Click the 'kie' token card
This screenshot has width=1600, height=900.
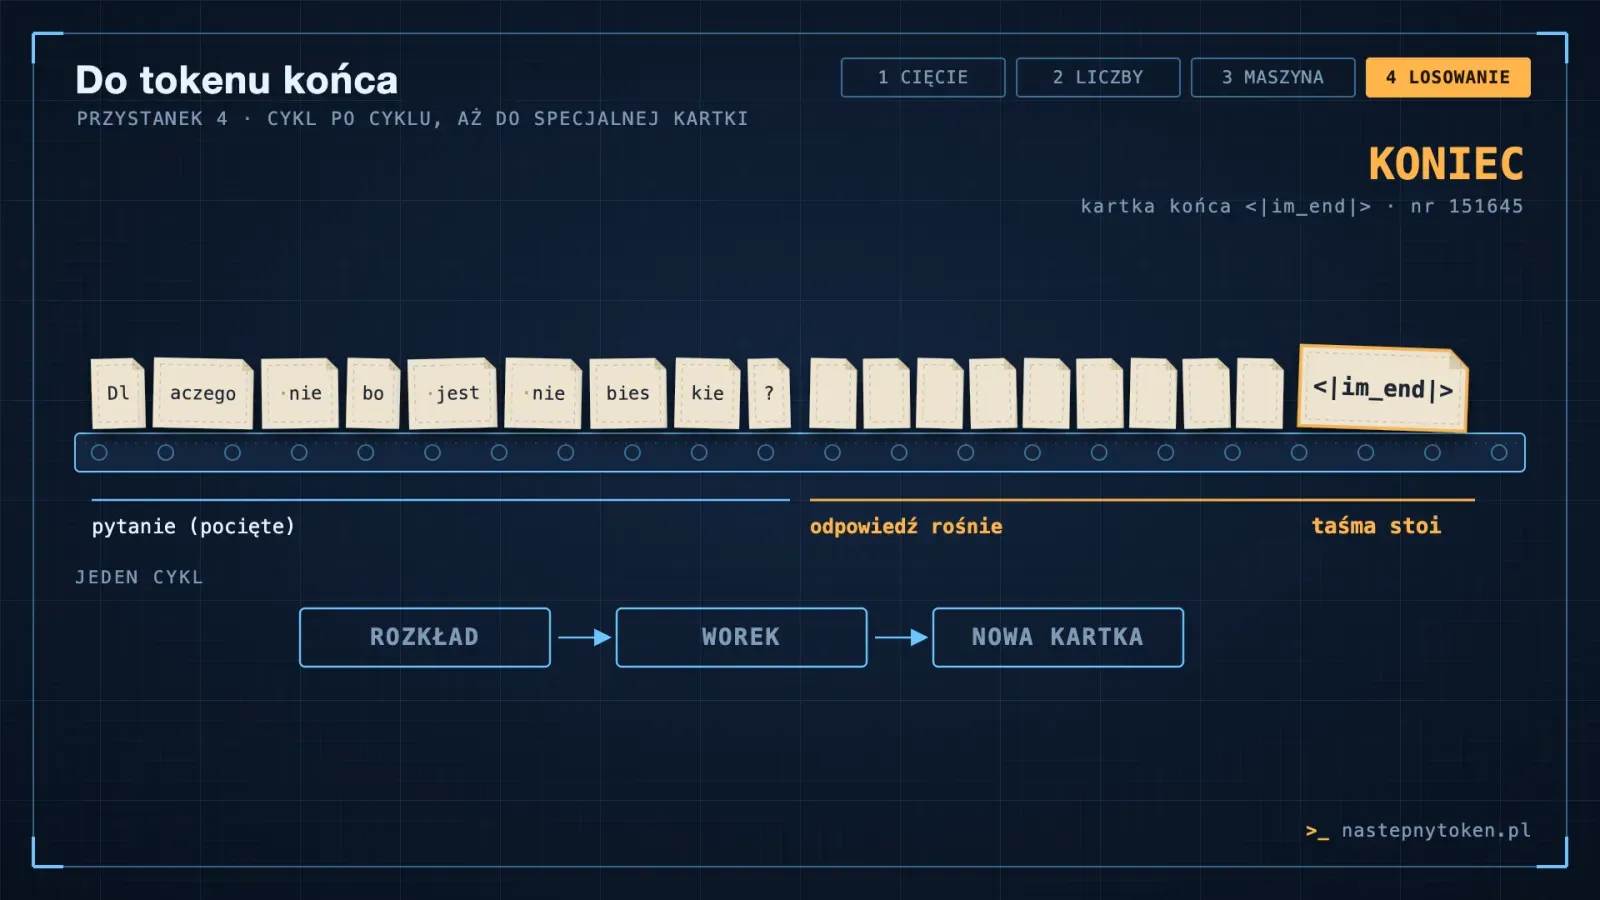coord(707,393)
